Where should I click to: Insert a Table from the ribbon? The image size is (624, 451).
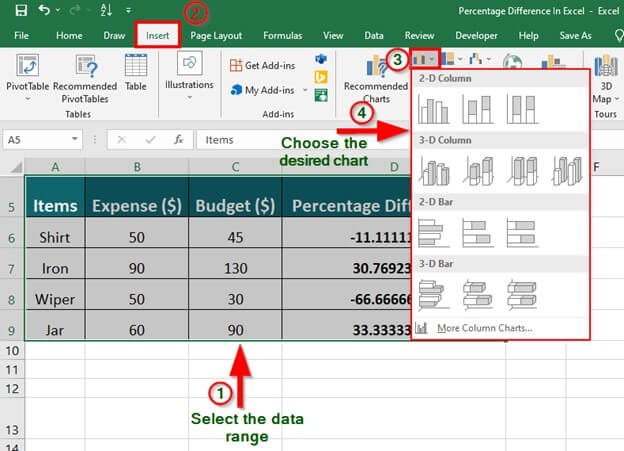coord(136,72)
